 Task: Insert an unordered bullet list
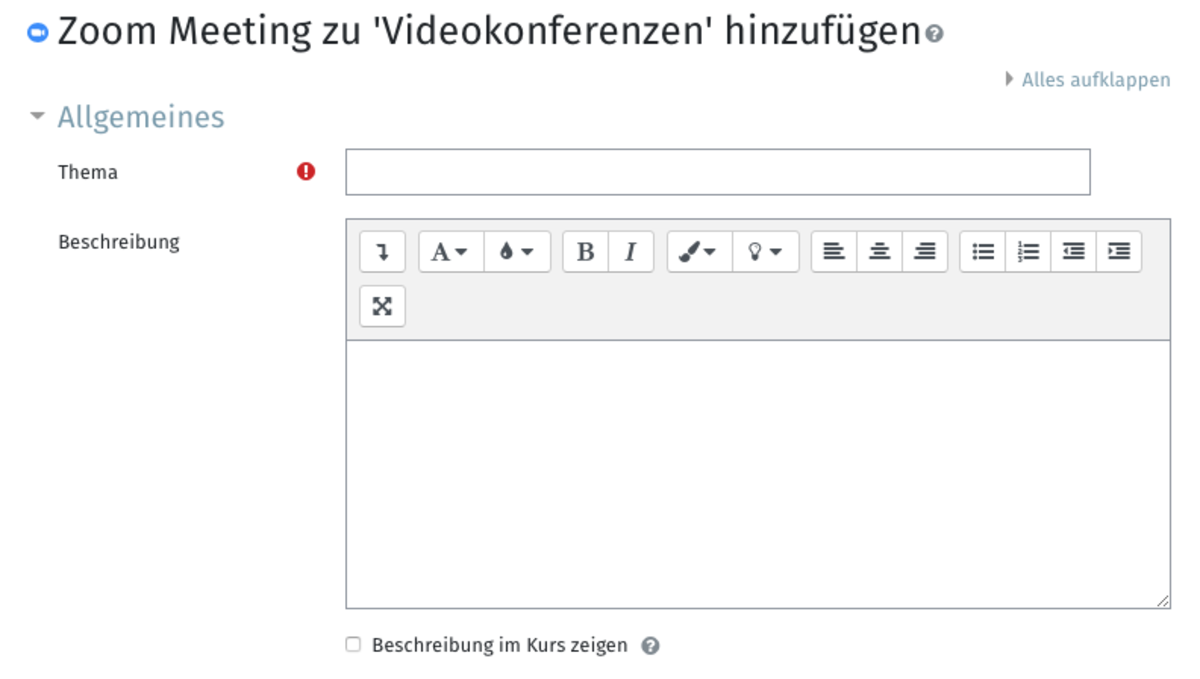[983, 252]
